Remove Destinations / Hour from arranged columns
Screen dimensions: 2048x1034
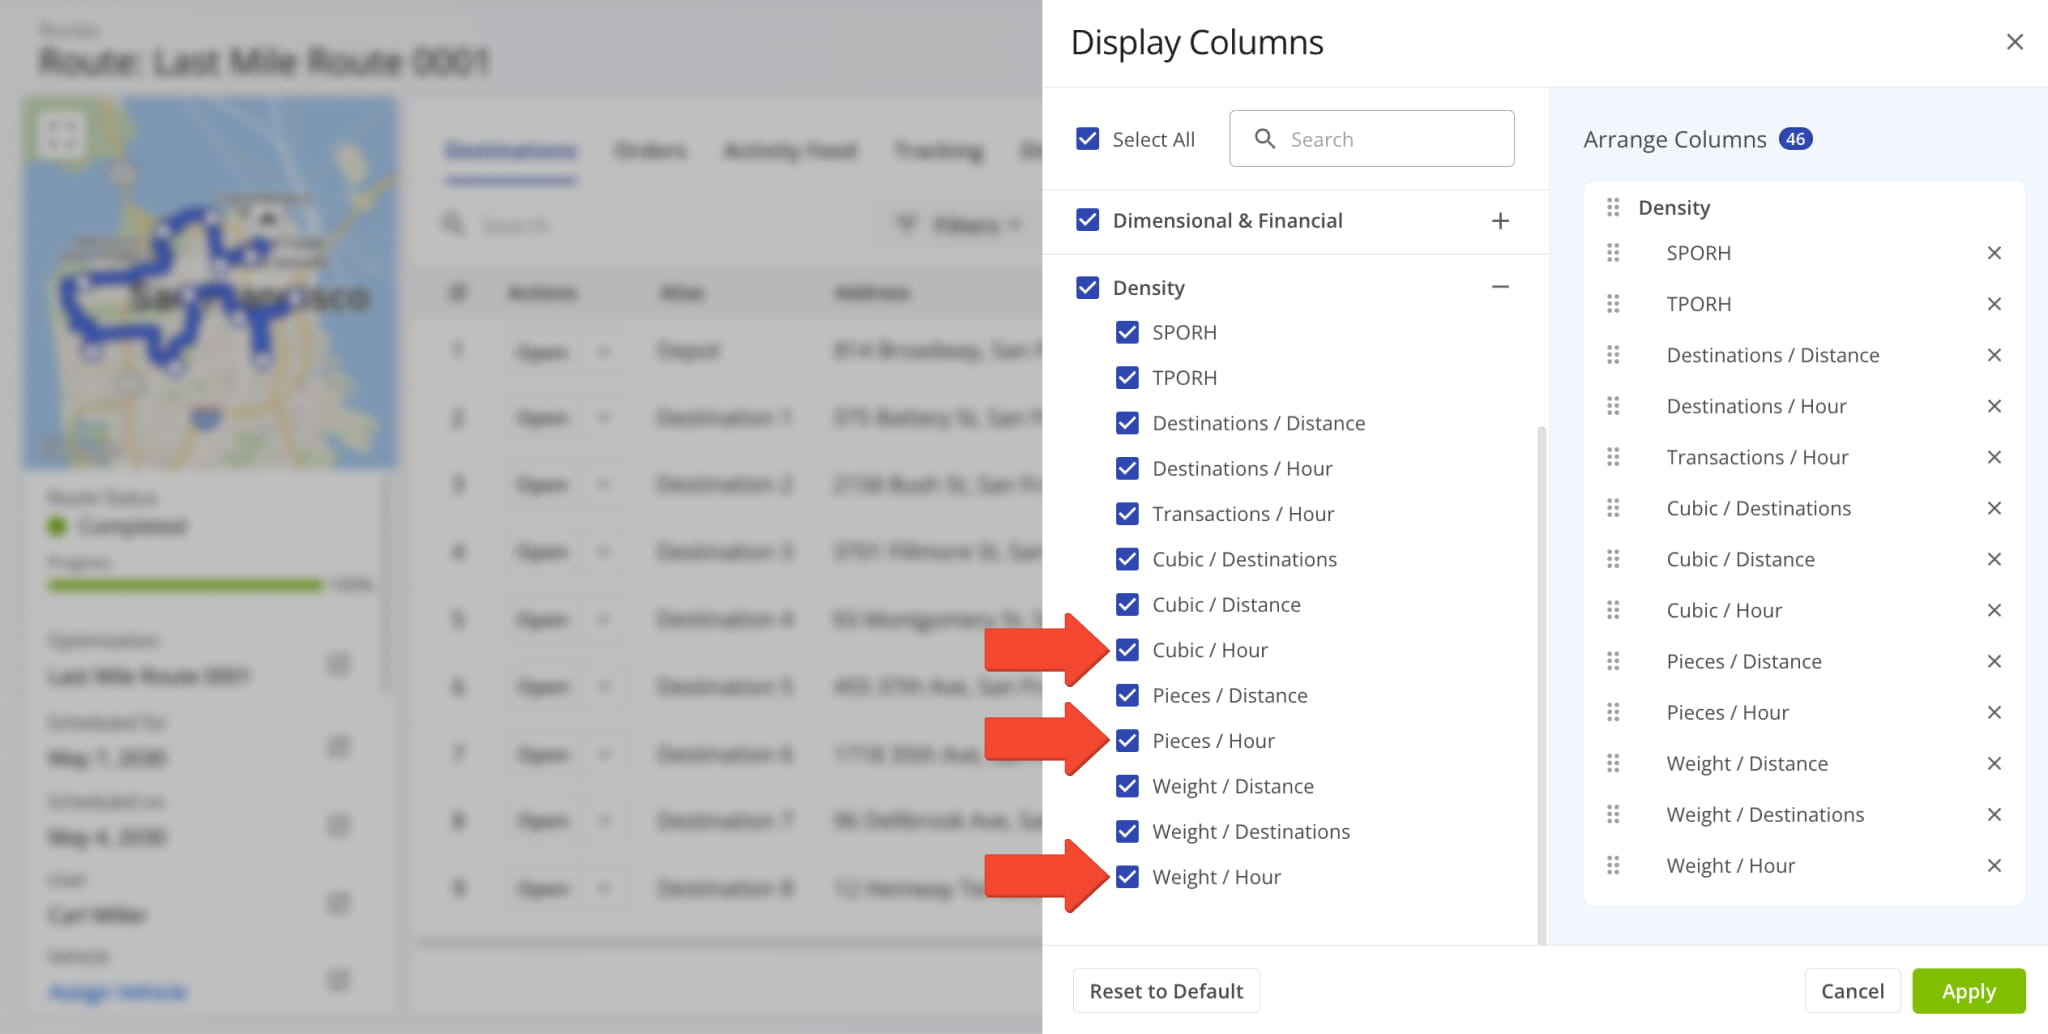pos(1994,406)
